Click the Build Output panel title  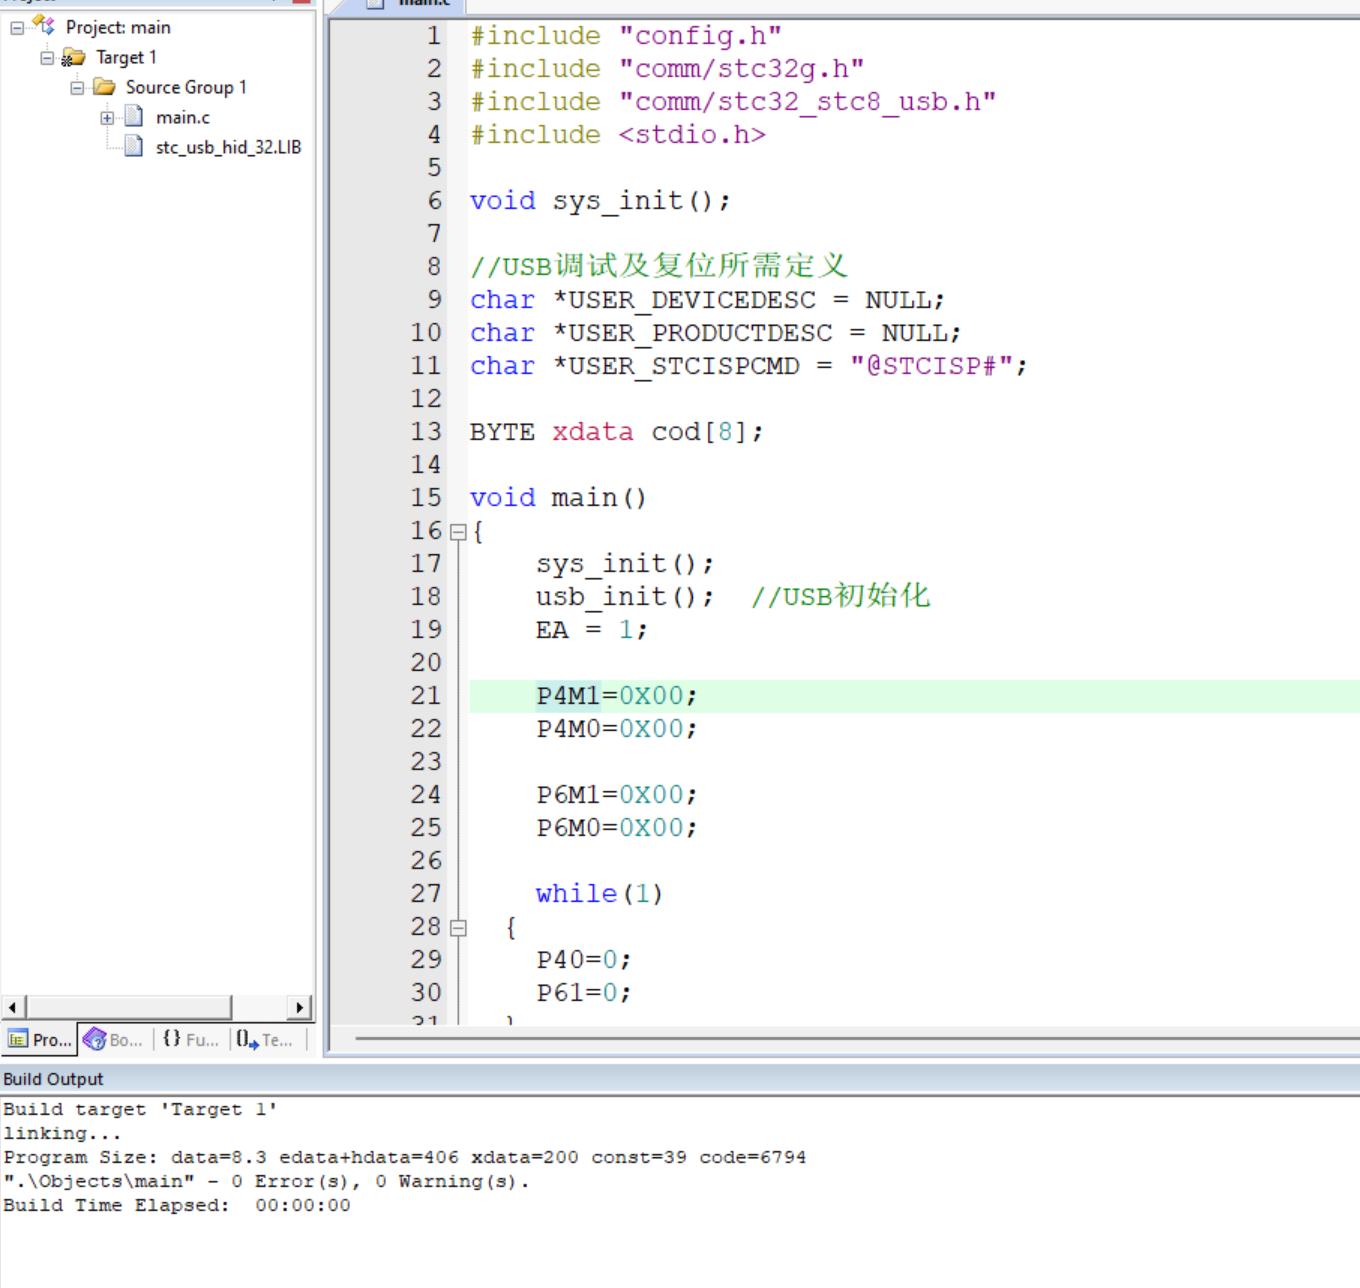pyautogui.click(x=53, y=1079)
